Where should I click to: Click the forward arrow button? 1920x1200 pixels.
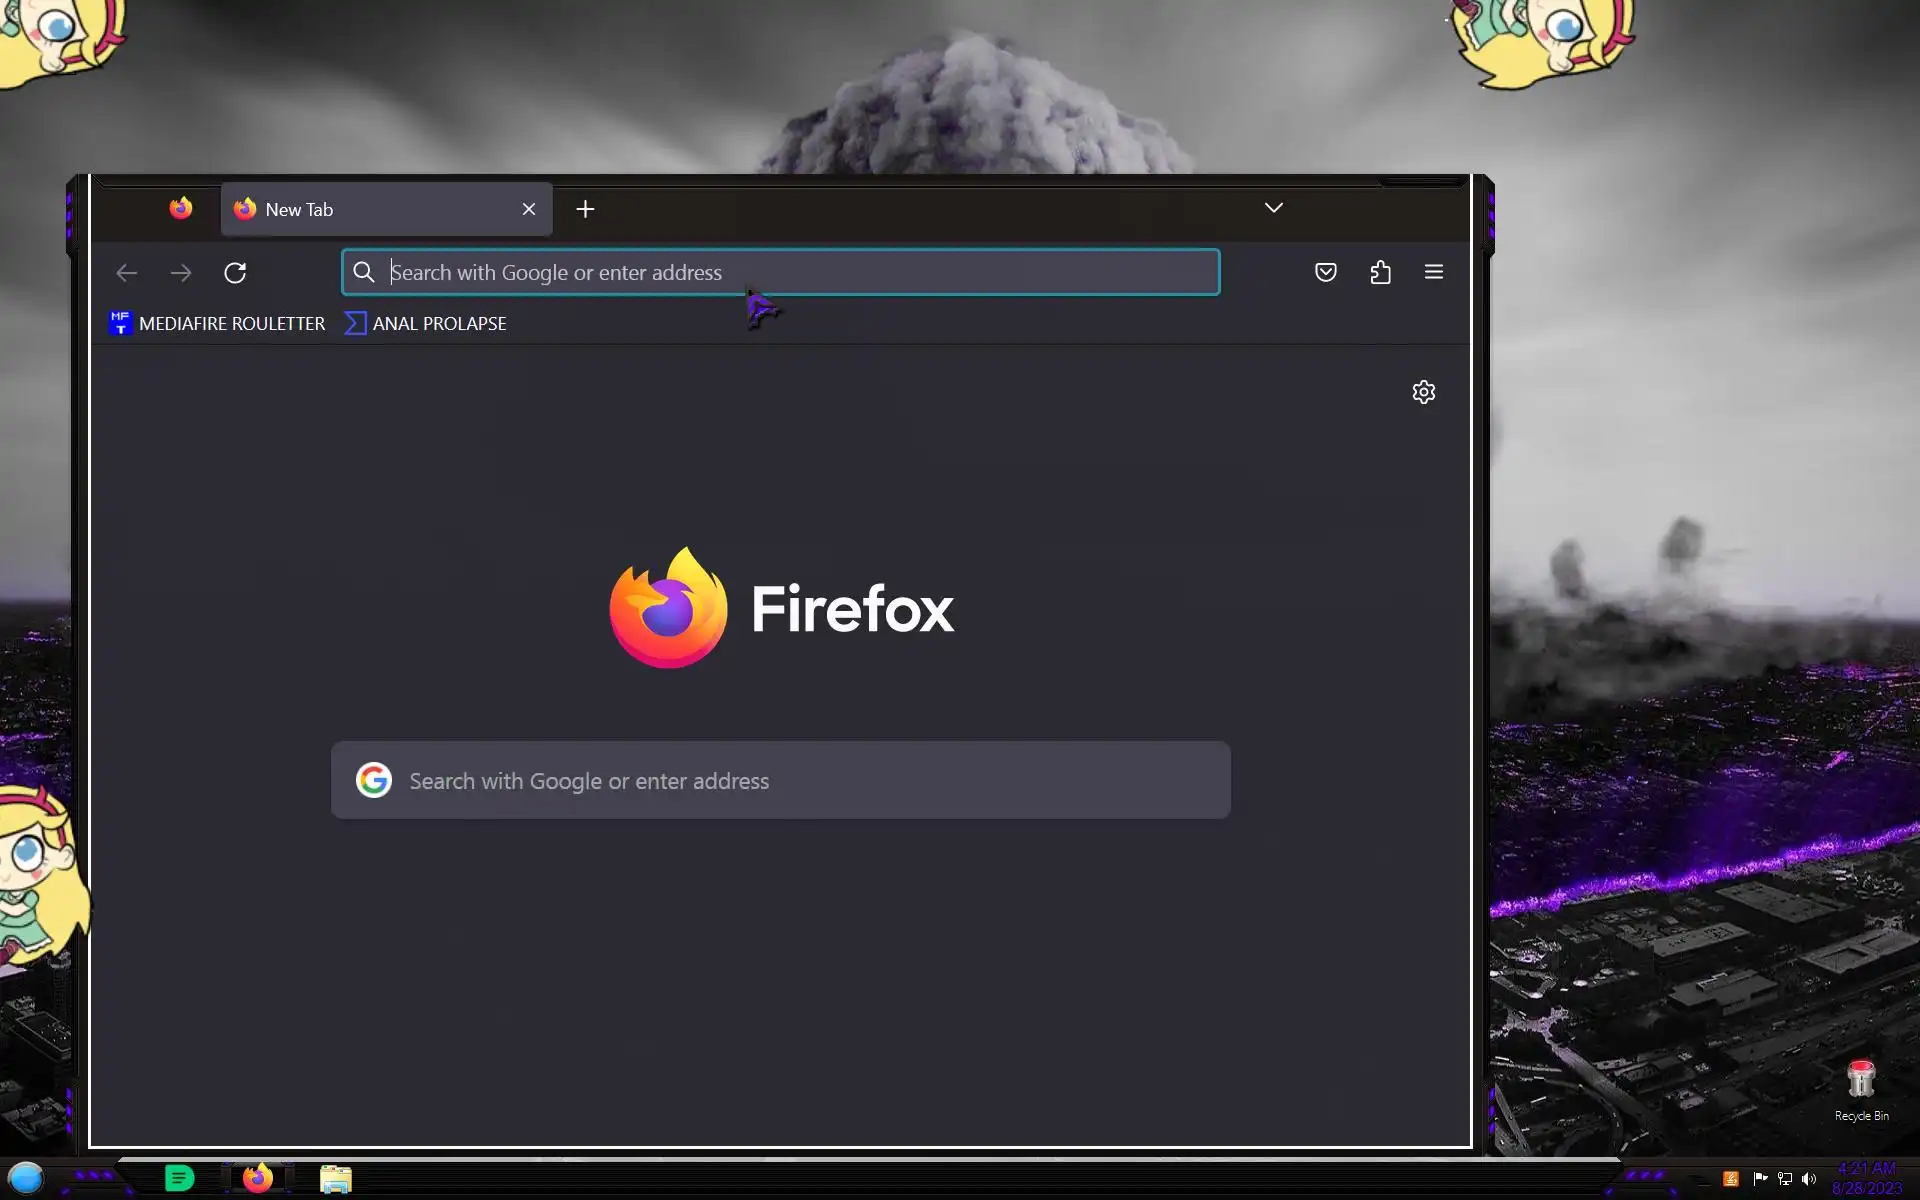click(181, 273)
